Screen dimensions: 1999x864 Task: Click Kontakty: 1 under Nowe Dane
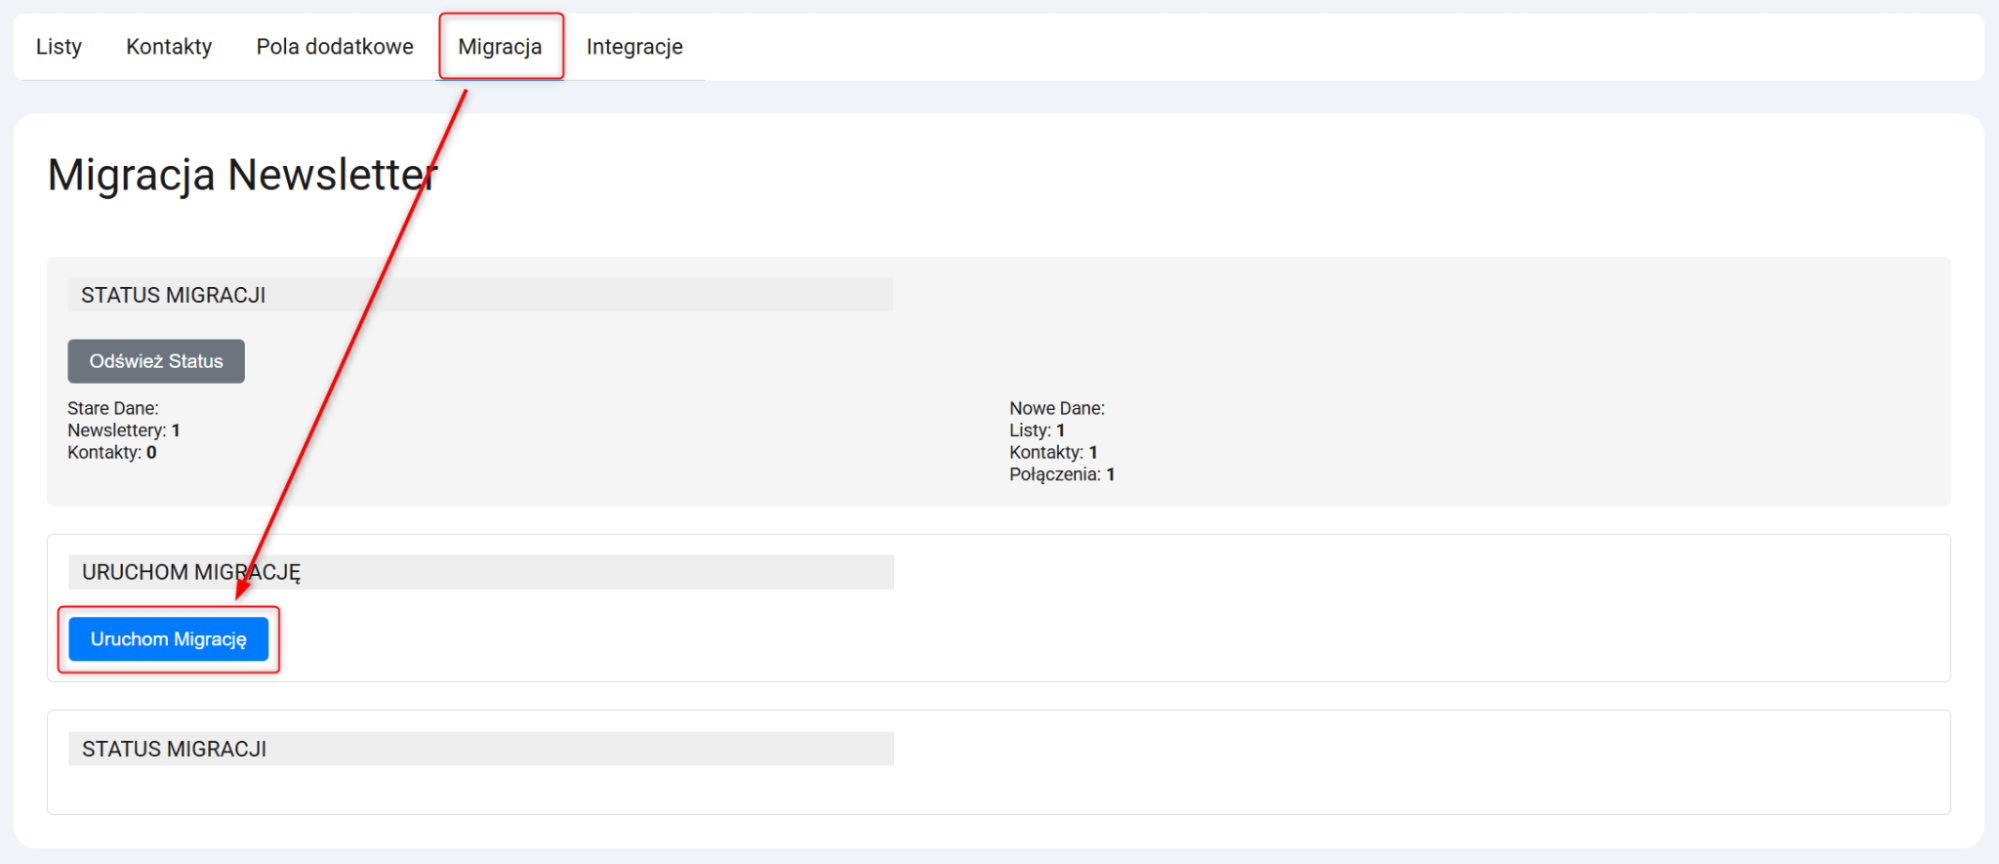1053,452
